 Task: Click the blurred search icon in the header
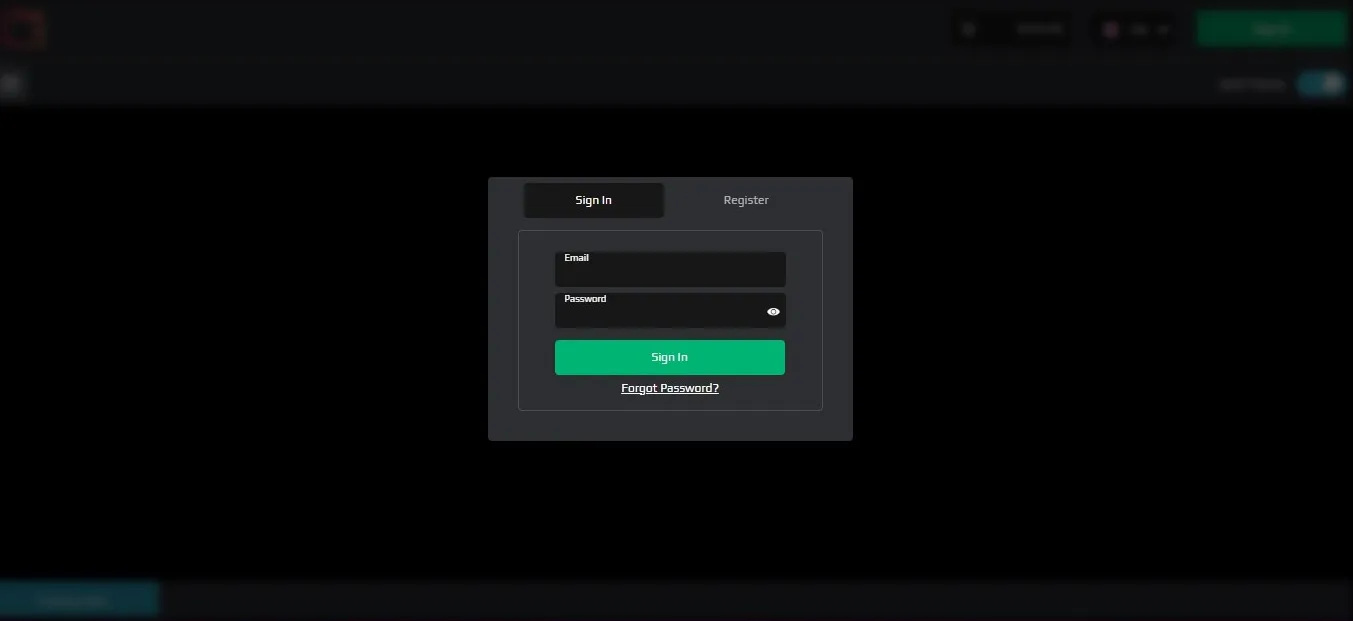pos(968,29)
